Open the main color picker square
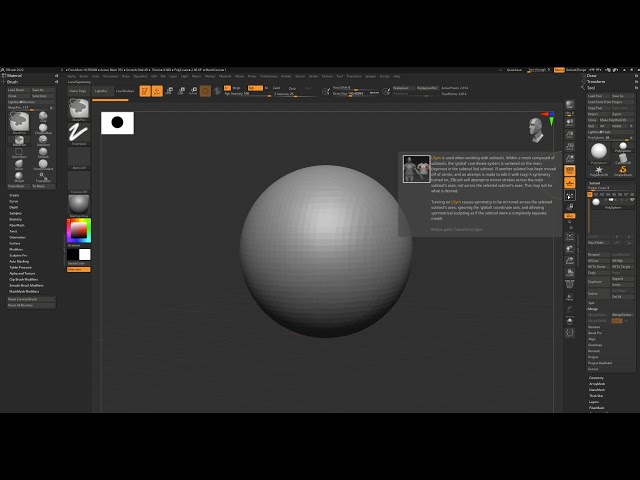This screenshot has width=640, height=480. [x=79, y=231]
